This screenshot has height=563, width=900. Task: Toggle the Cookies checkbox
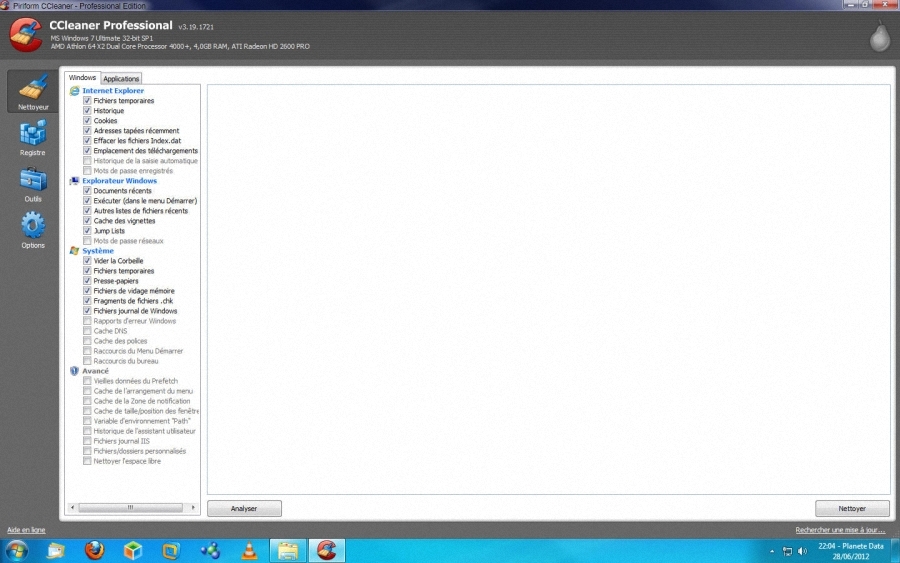point(87,121)
